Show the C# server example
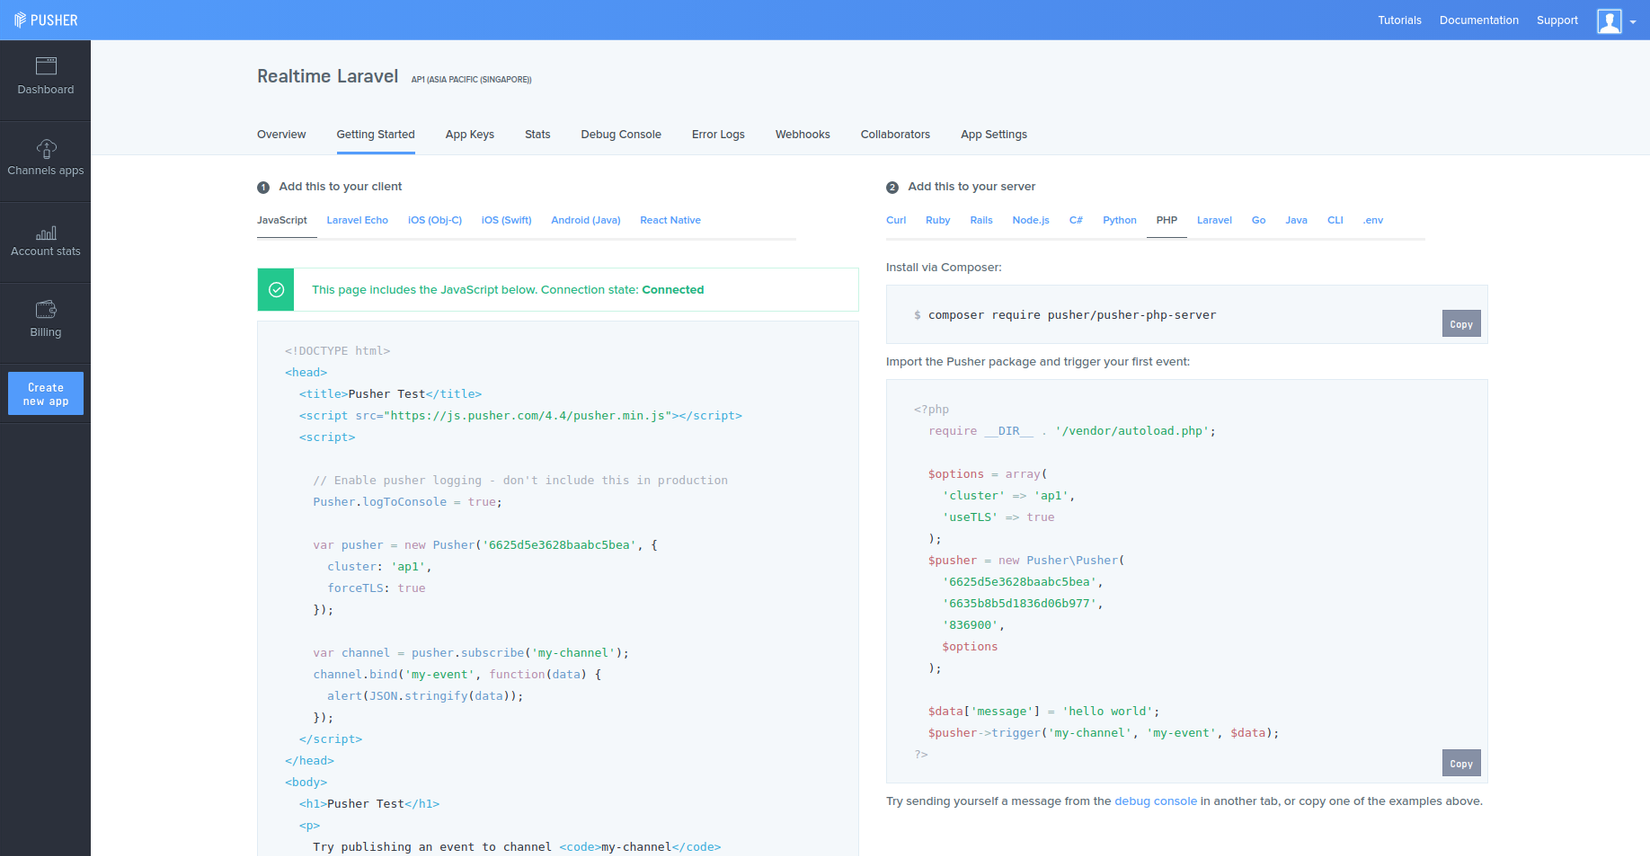 coord(1076,220)
